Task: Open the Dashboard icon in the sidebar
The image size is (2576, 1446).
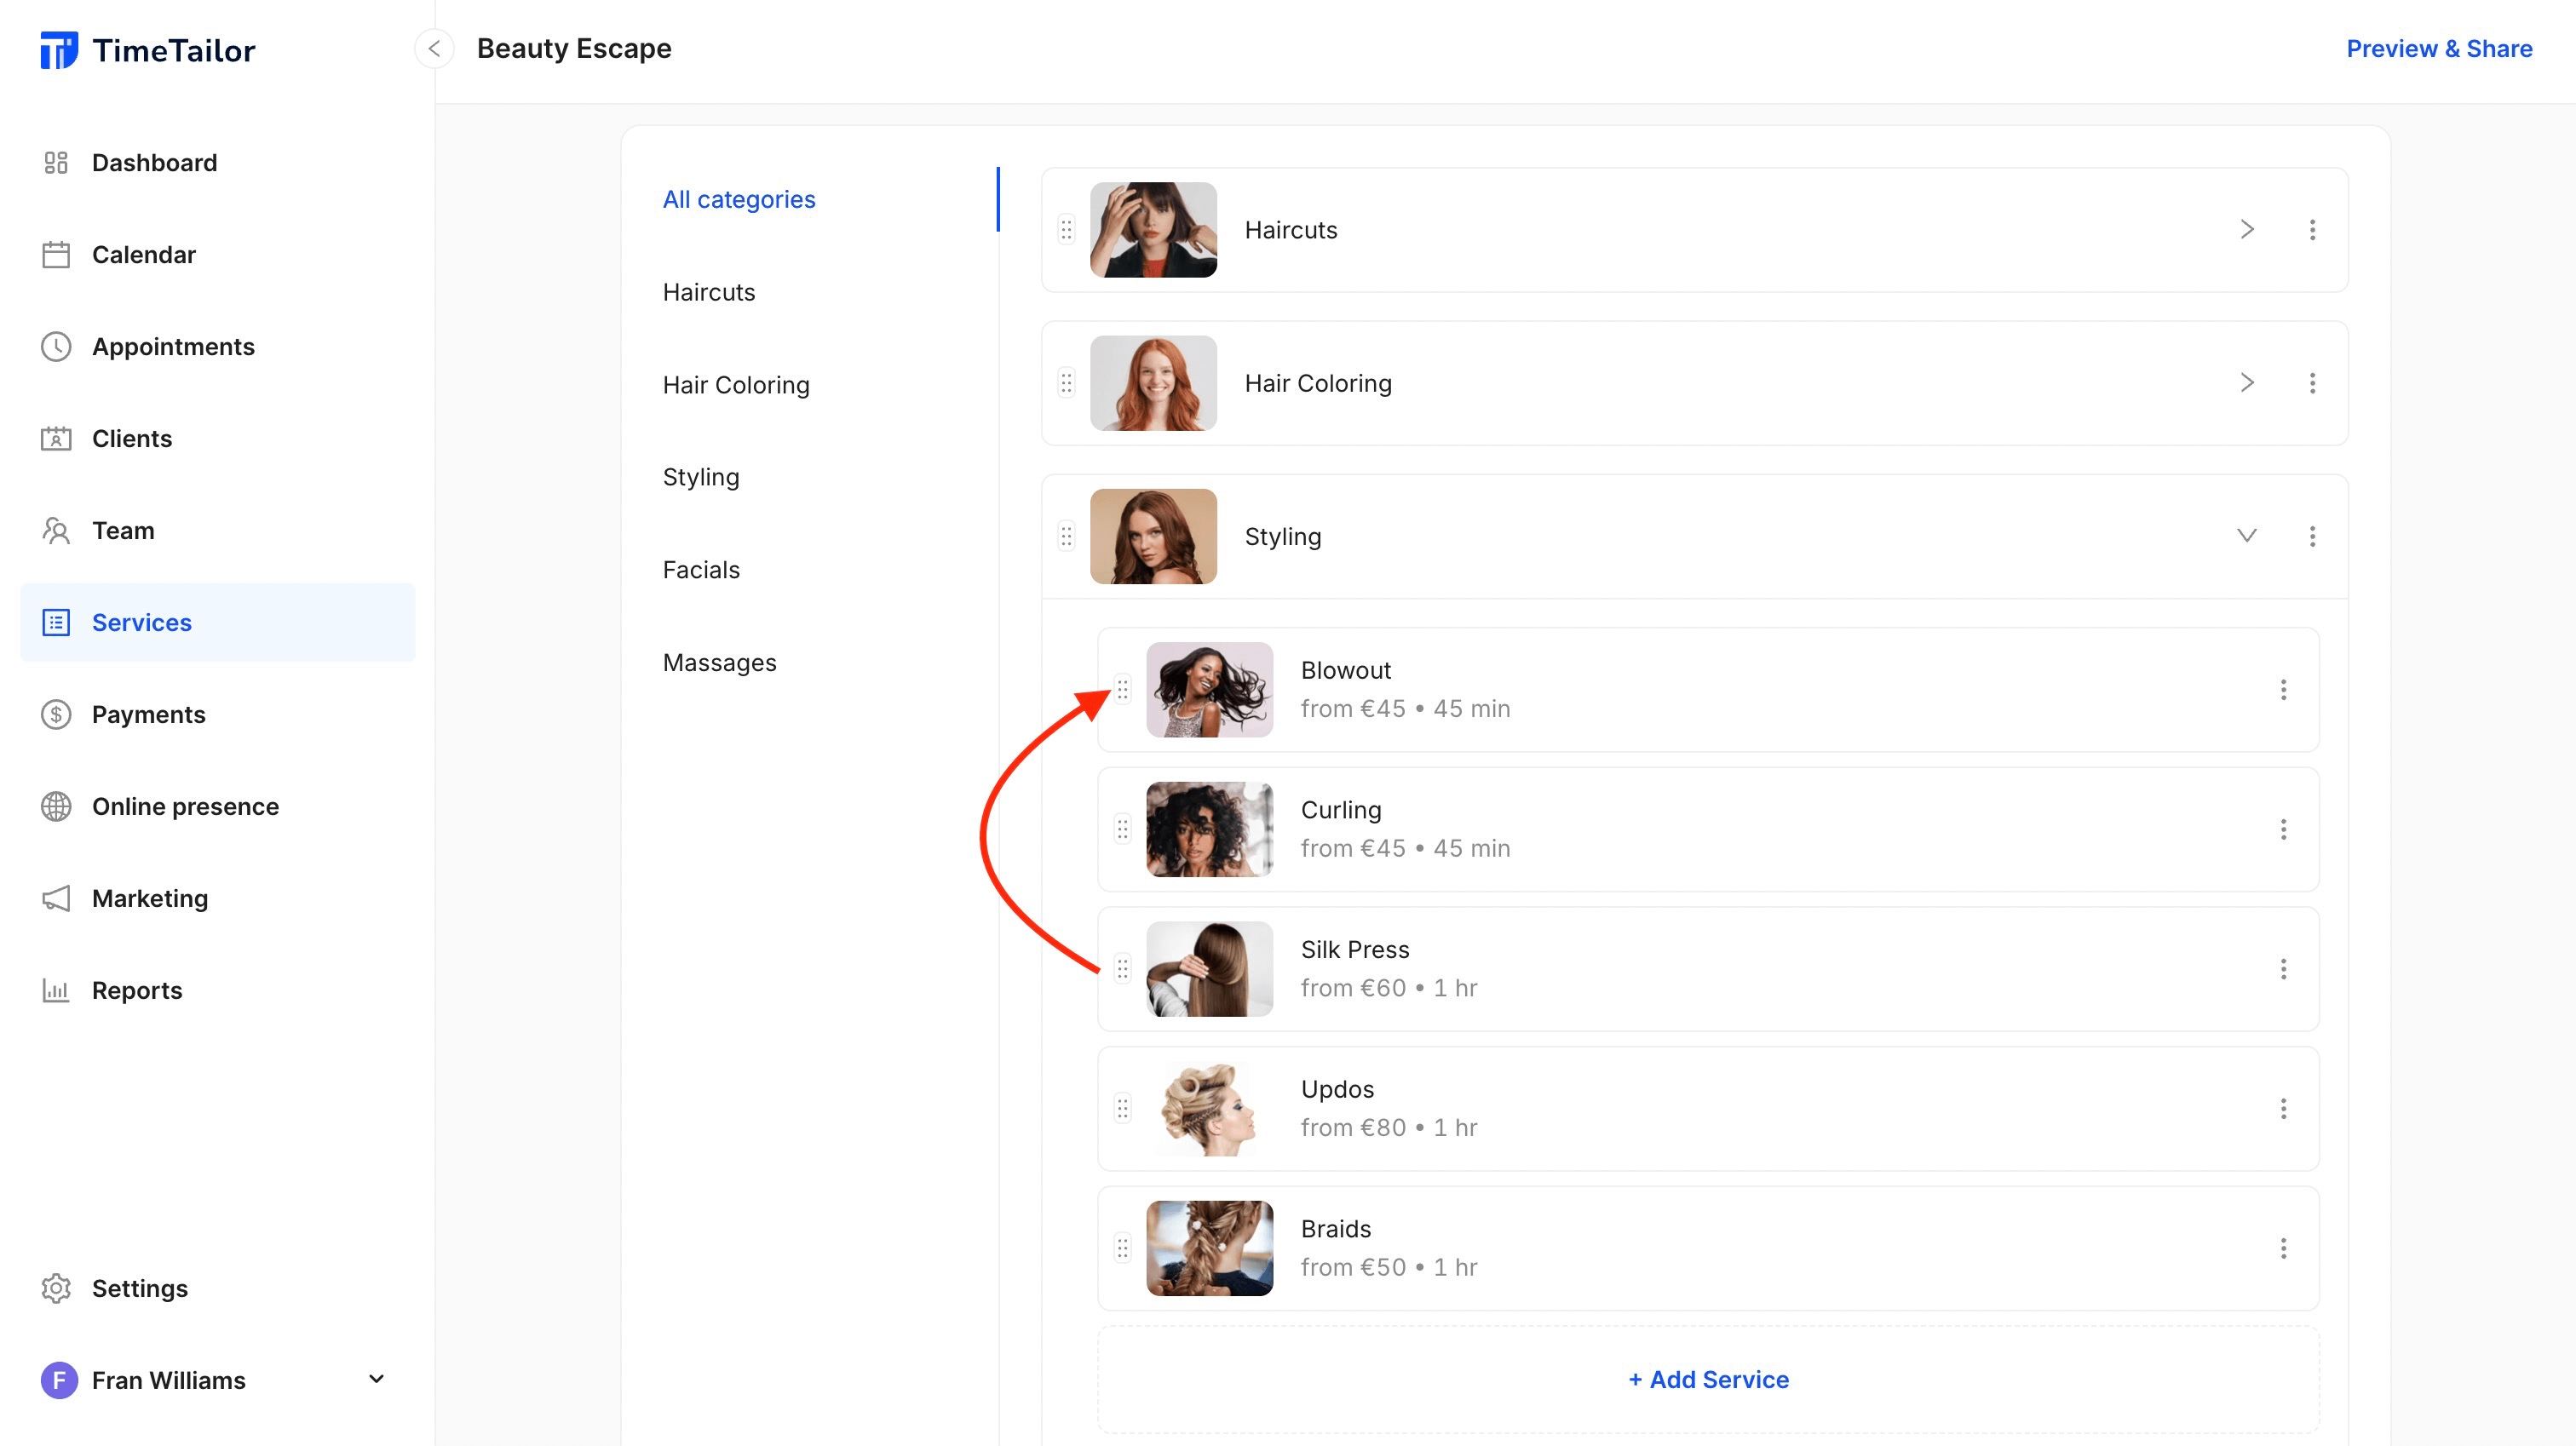Action: coord(56,162)
